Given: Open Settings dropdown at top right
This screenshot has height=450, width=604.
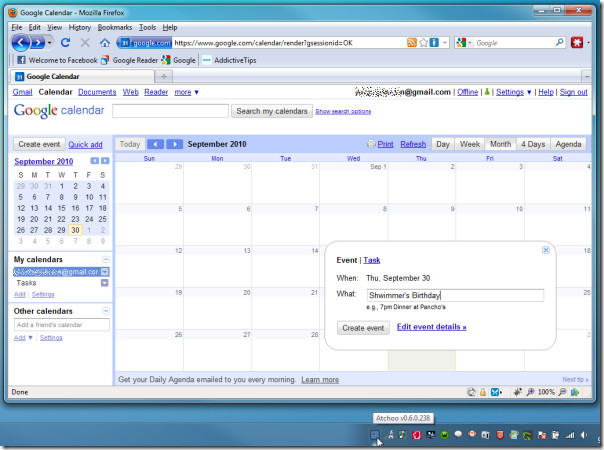Looking at the screenshot, I should pos(514,92).
